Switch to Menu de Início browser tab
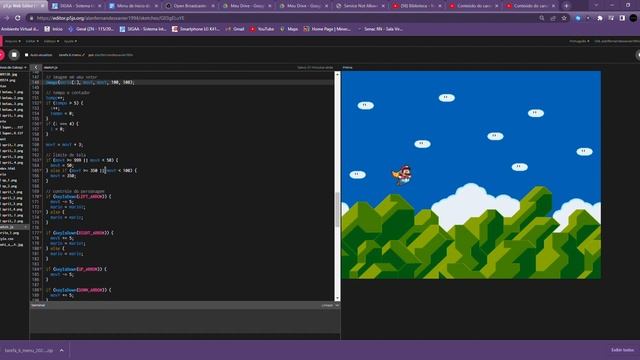The height and width of the screenshot is (360, 640). coord(133,6)
